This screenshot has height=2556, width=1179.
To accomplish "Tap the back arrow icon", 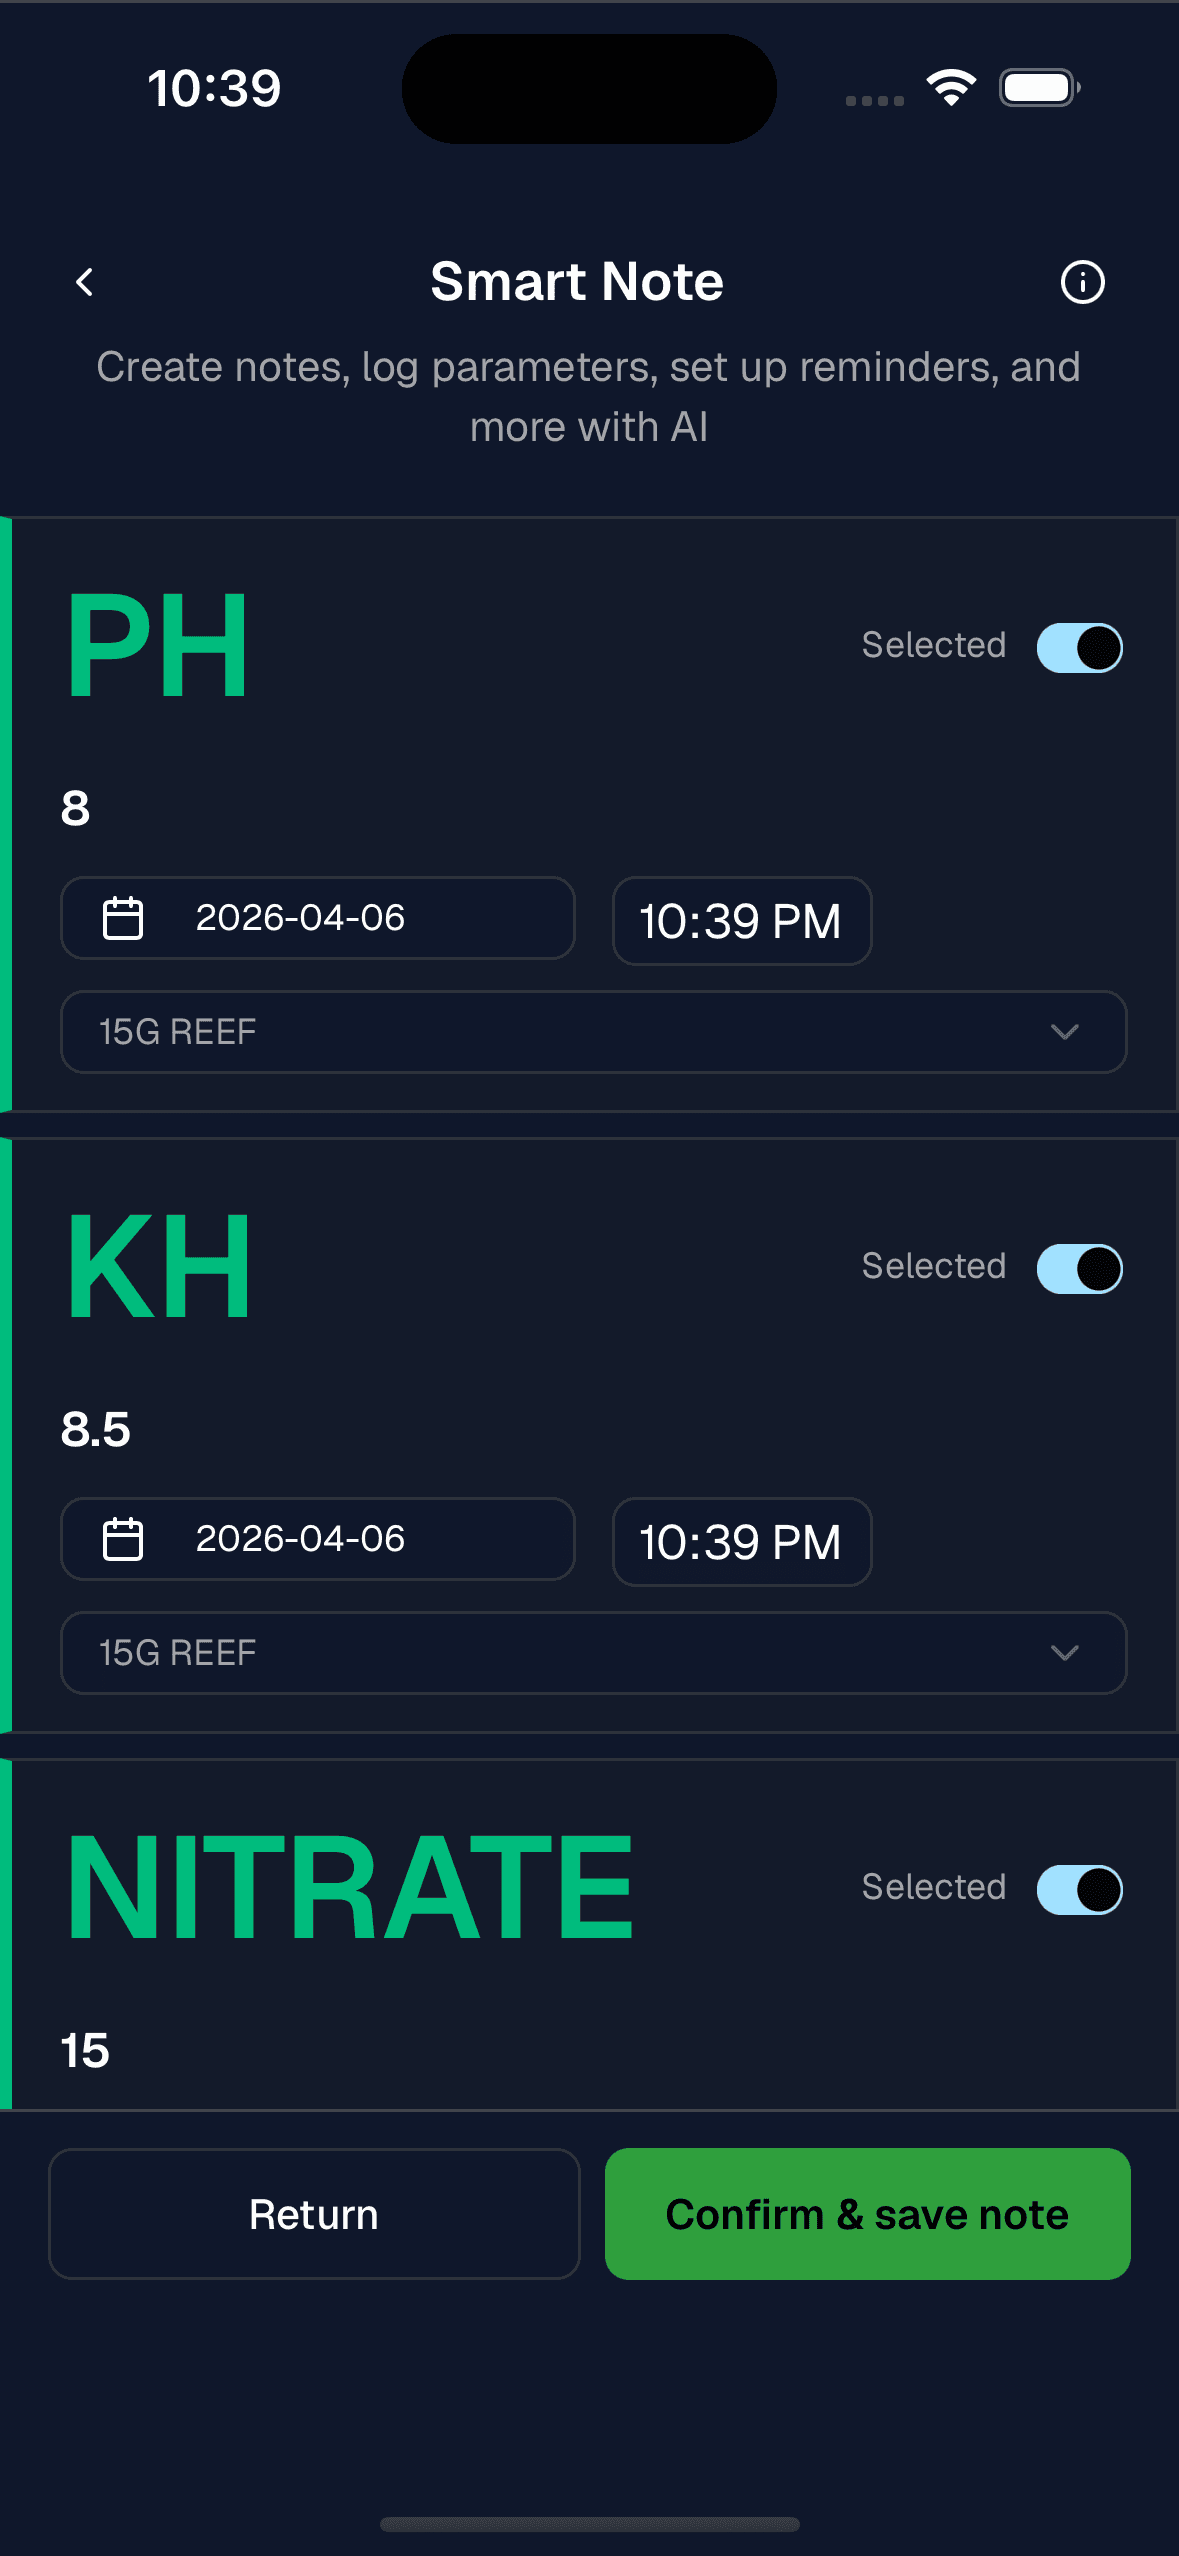I will 85,282.
